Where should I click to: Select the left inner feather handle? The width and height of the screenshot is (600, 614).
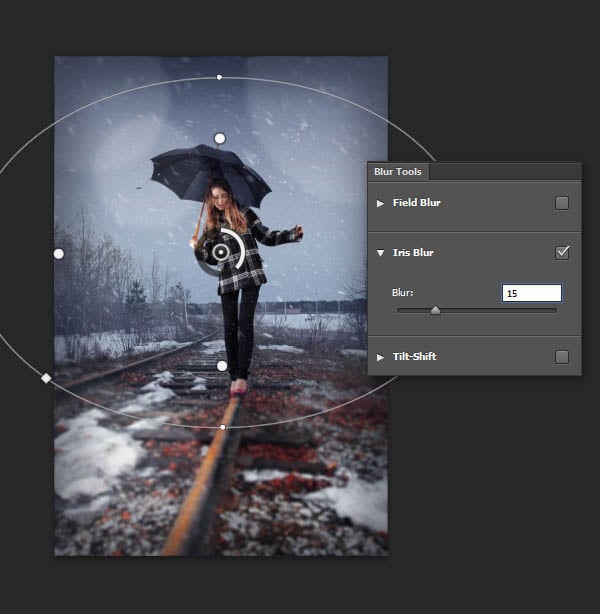(58, 254)
